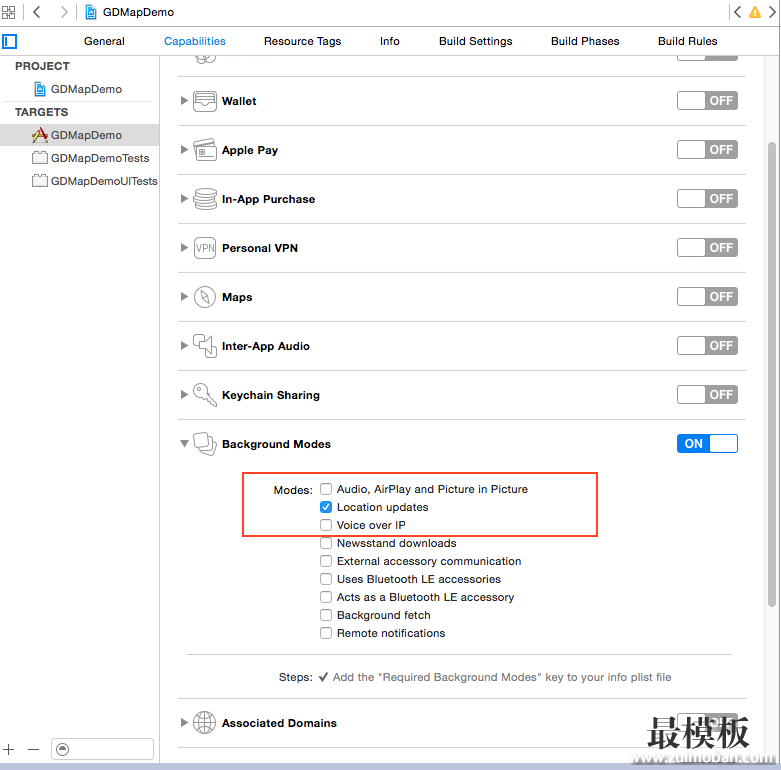Viewport: 781px width, 770px height.
Task: Select the GDMapDemoTests target
Action: pos(91,158)
